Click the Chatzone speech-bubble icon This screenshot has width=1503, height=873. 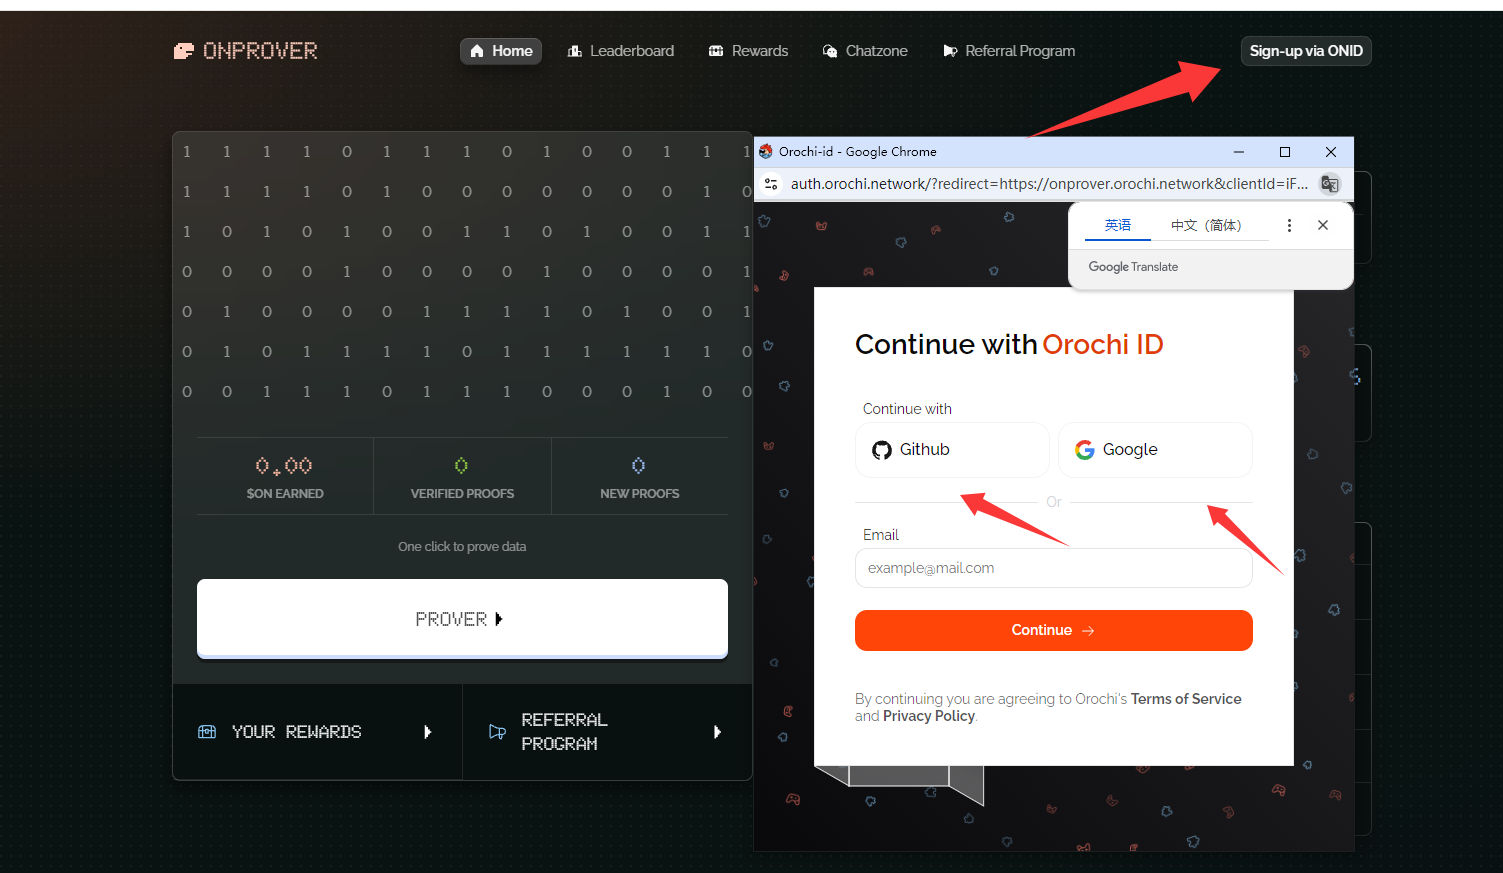(830, 50)
